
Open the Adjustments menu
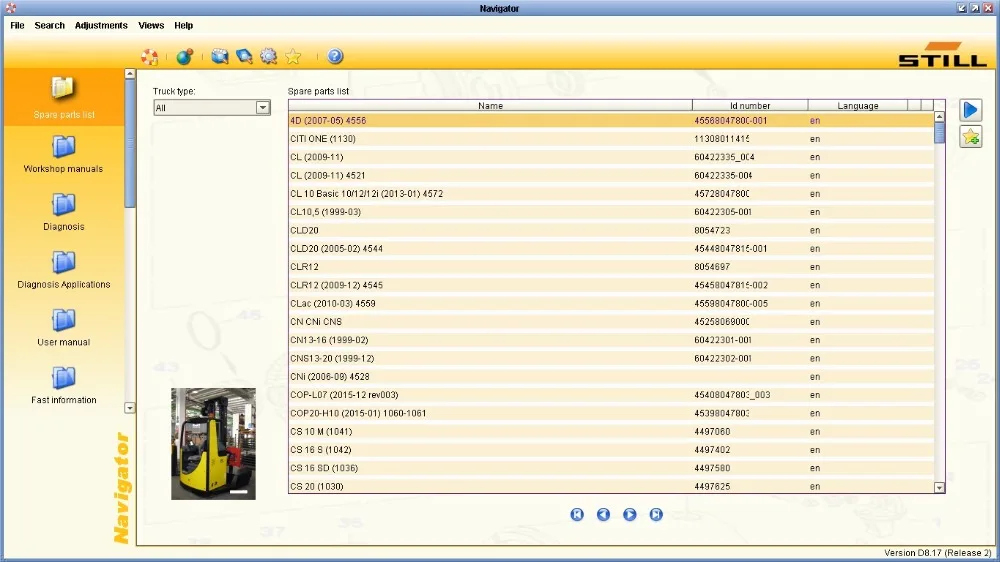click(101, 26)
